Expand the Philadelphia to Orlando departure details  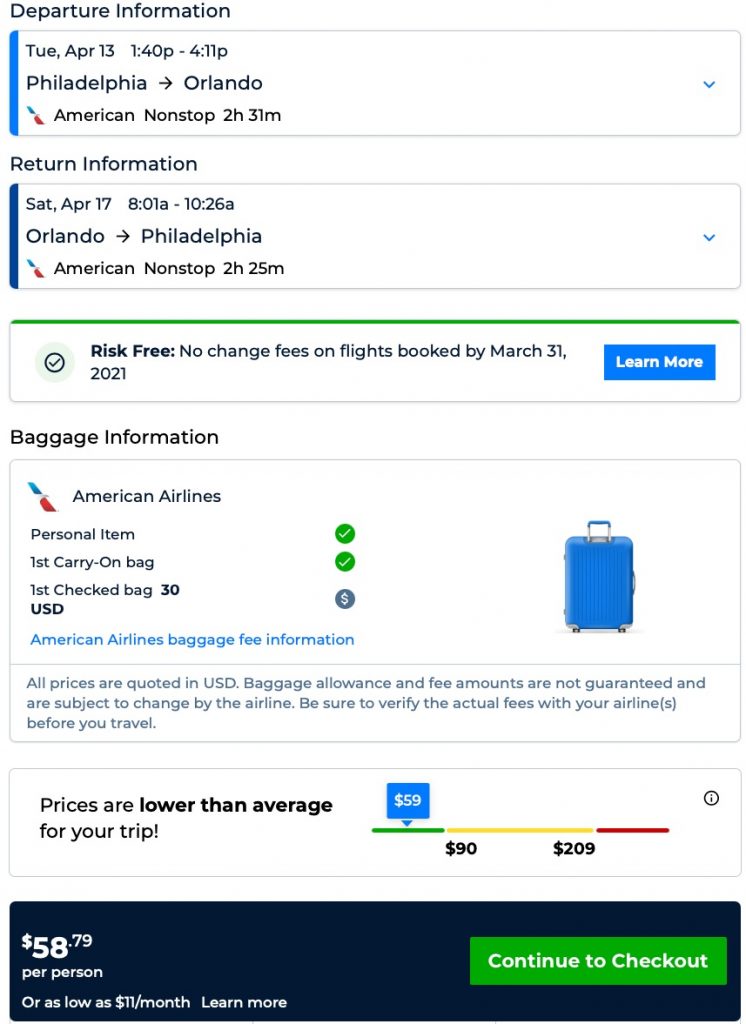pyautogui.click(x=709, y=84)
